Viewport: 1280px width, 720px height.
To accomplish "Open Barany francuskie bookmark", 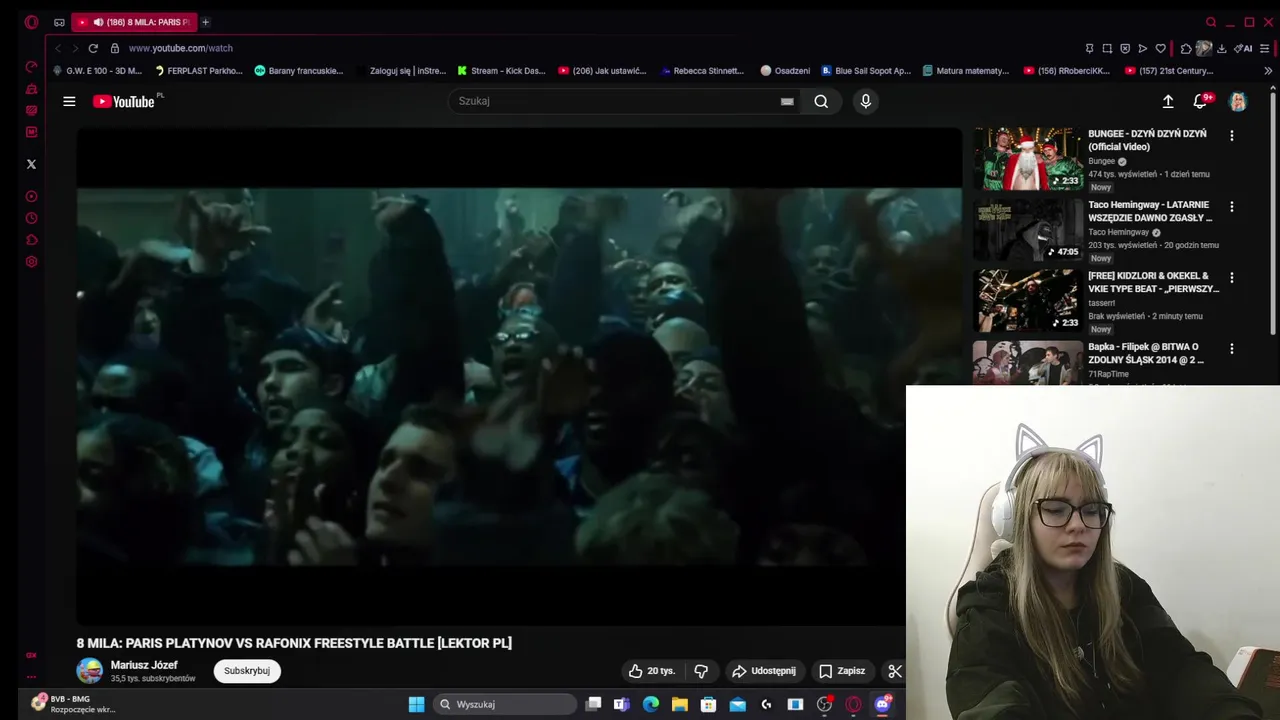I will [299, 71].
